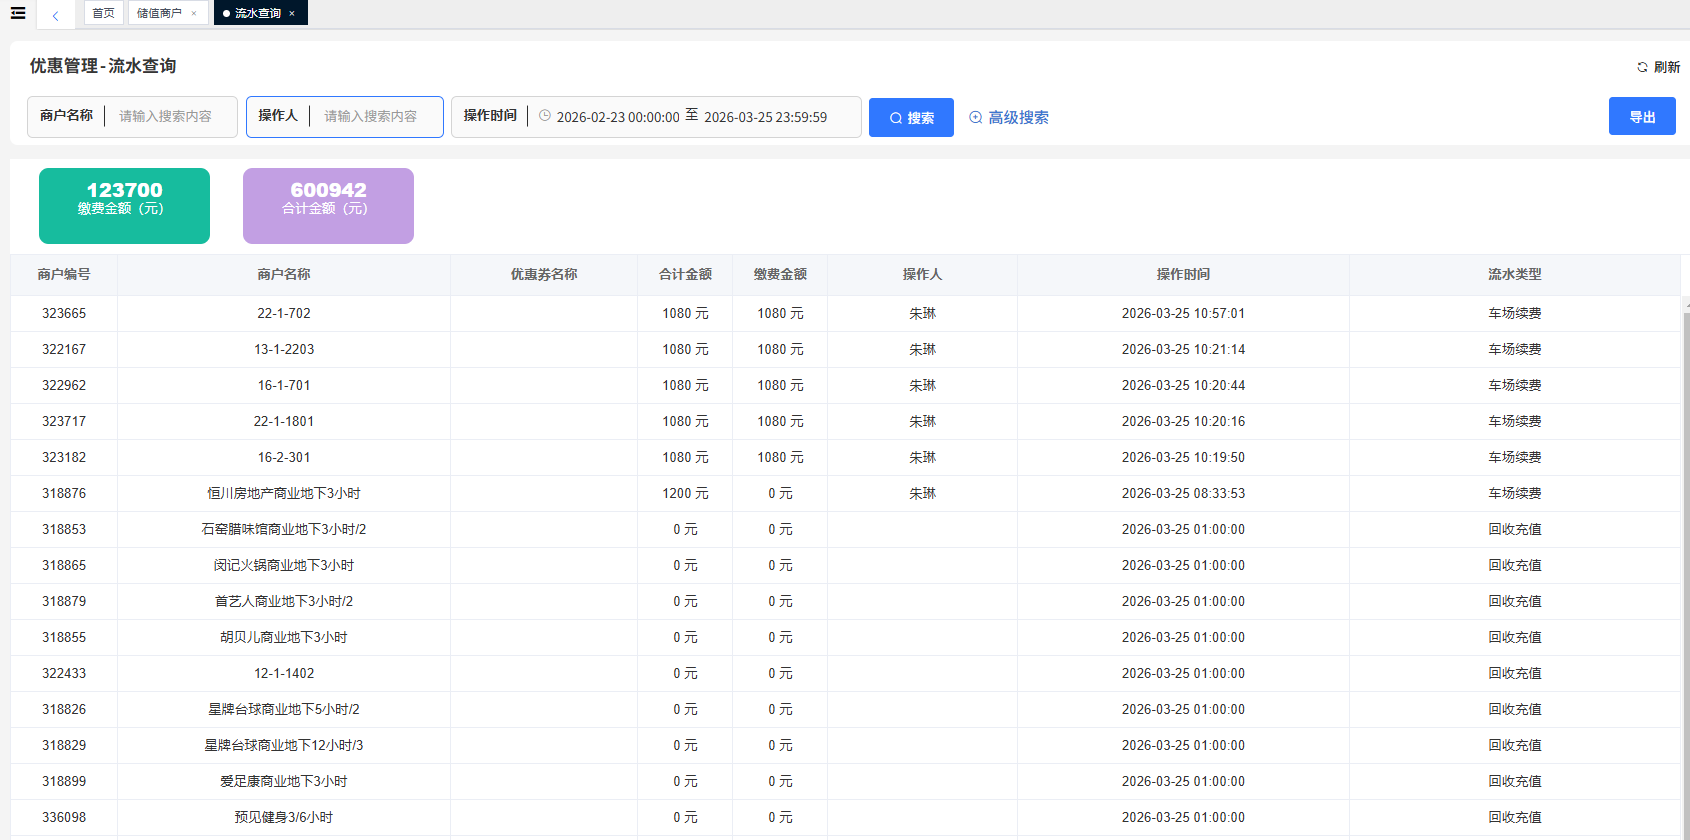The height and width of the screenshot is (840, 1690).
Task: Select merchant name 13-1-2203
Action: coord(284,349)
